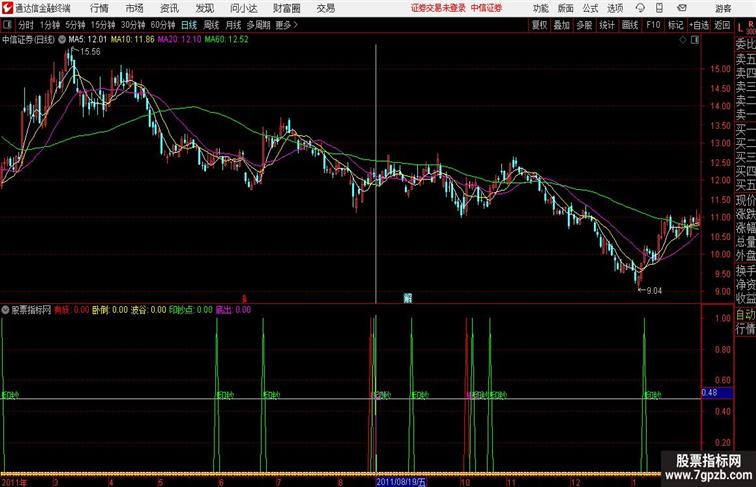The image size is (756, 487).
Task: Click the MA60: 12.52 value label
Action: click(226, 40)
